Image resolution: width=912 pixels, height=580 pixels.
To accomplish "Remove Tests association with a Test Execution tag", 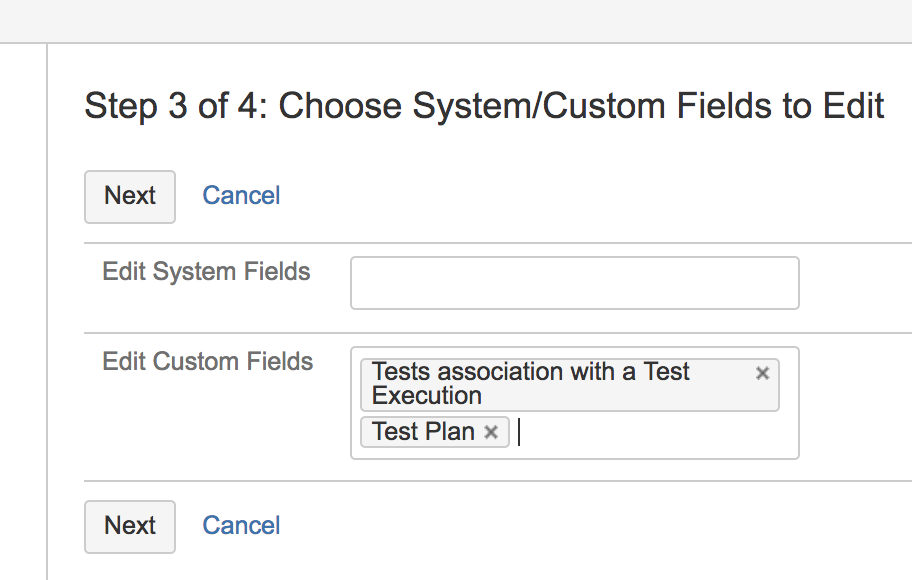I will coord(762,373).
